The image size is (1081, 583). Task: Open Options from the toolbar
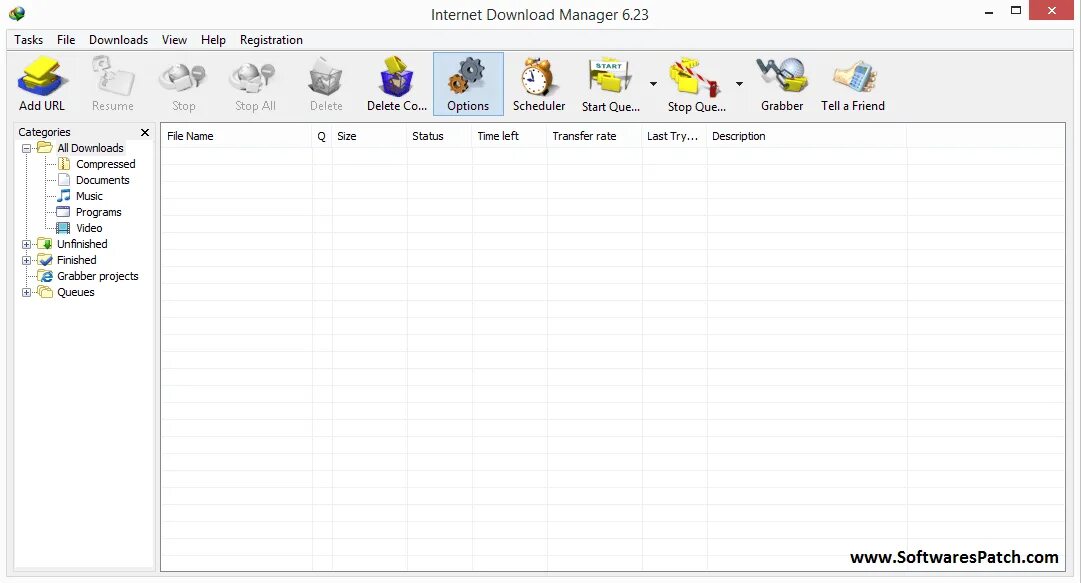(x=468, y=84)
